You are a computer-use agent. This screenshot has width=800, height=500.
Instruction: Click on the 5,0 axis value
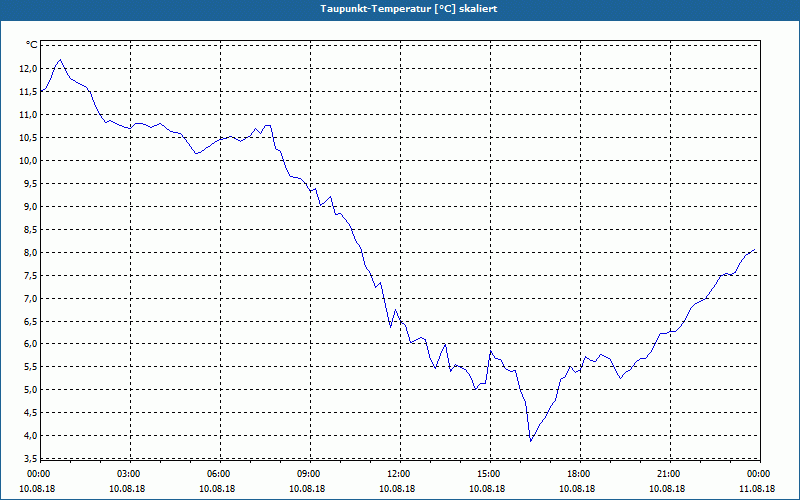(x=30, y=390)
